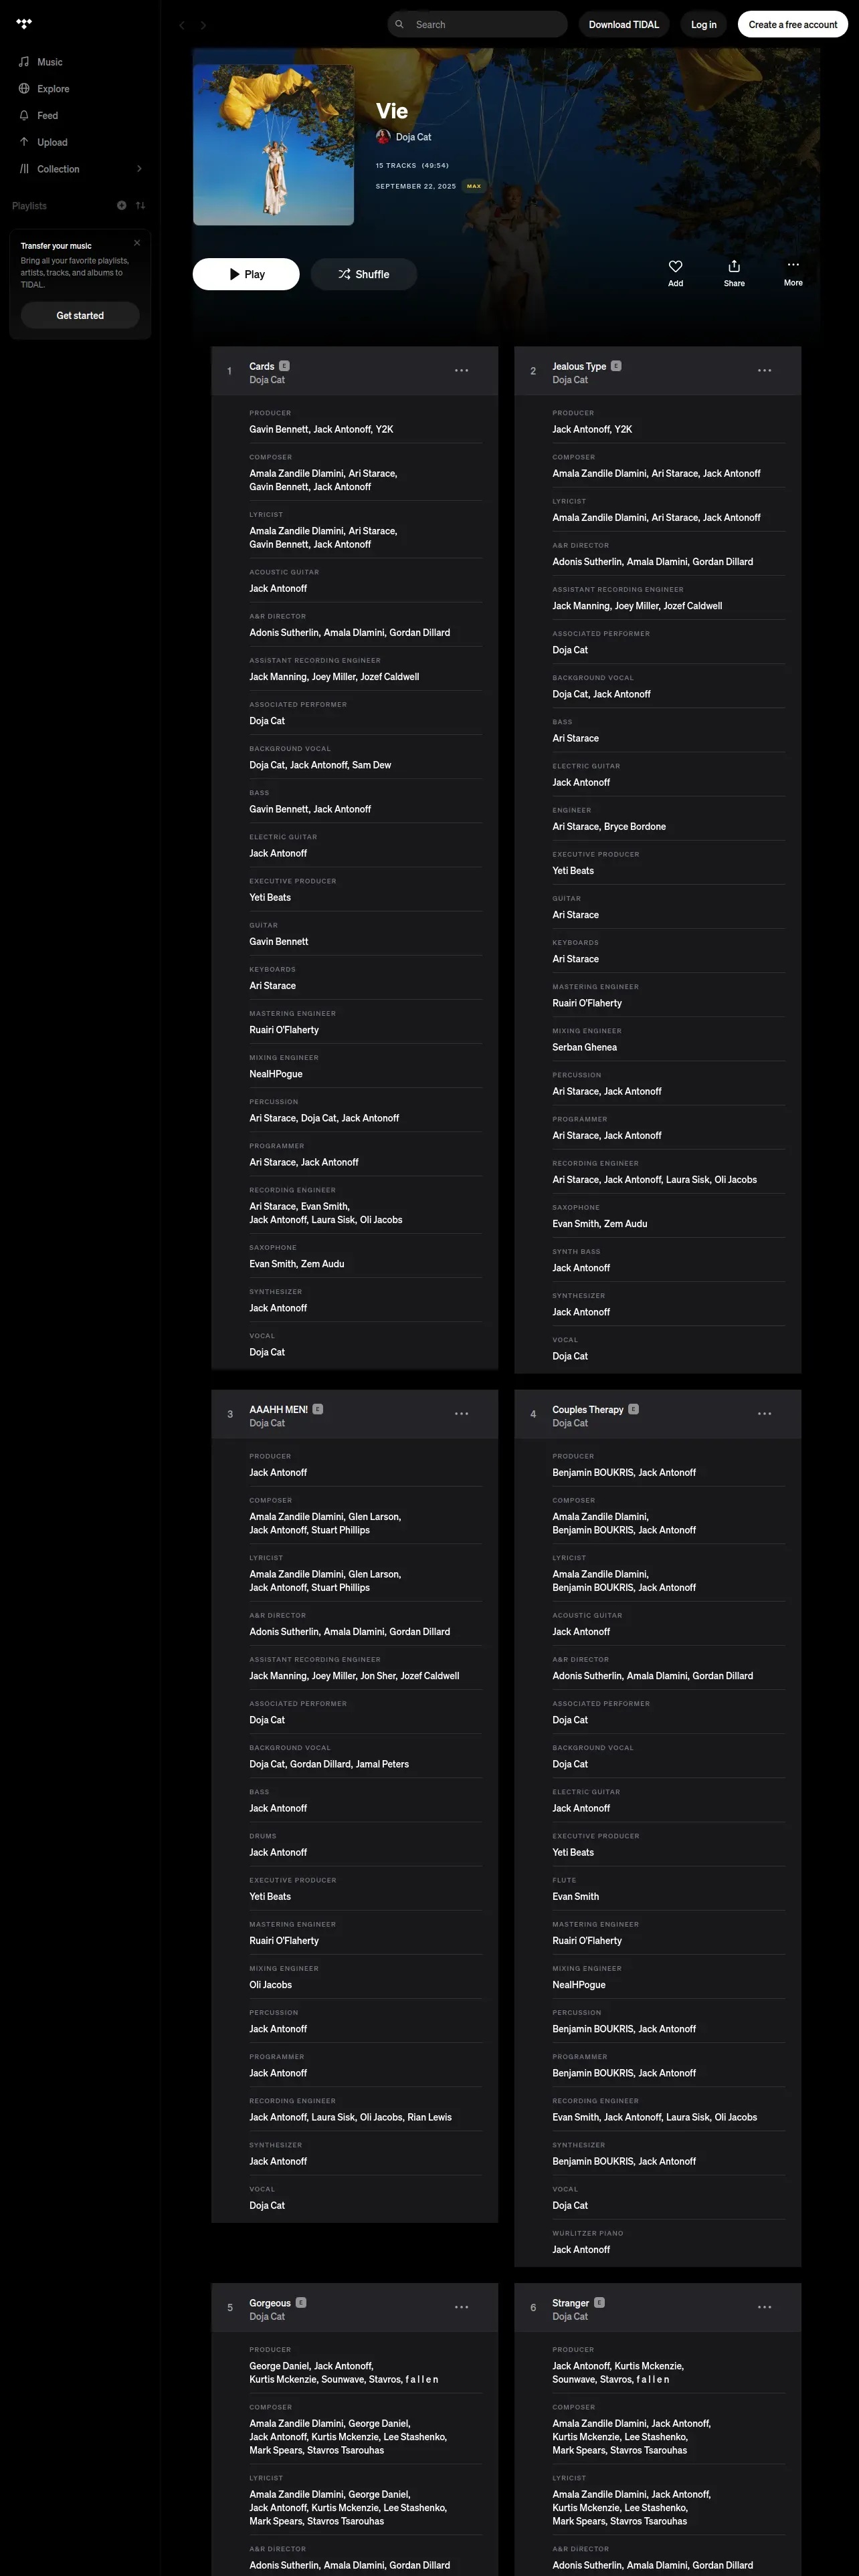Click the Download TIDAL button

tap(624, 24)
